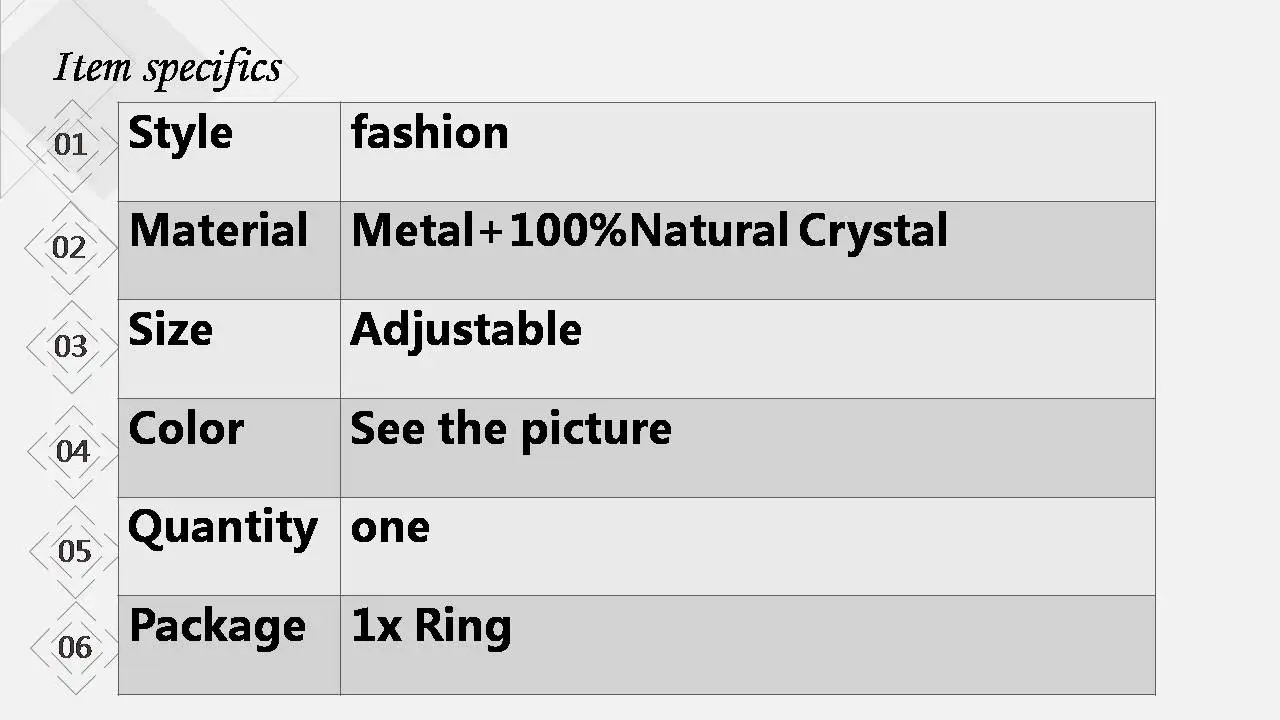Select the Size label cell
This screenshot has height=720, width=1280.
(229, 349)
